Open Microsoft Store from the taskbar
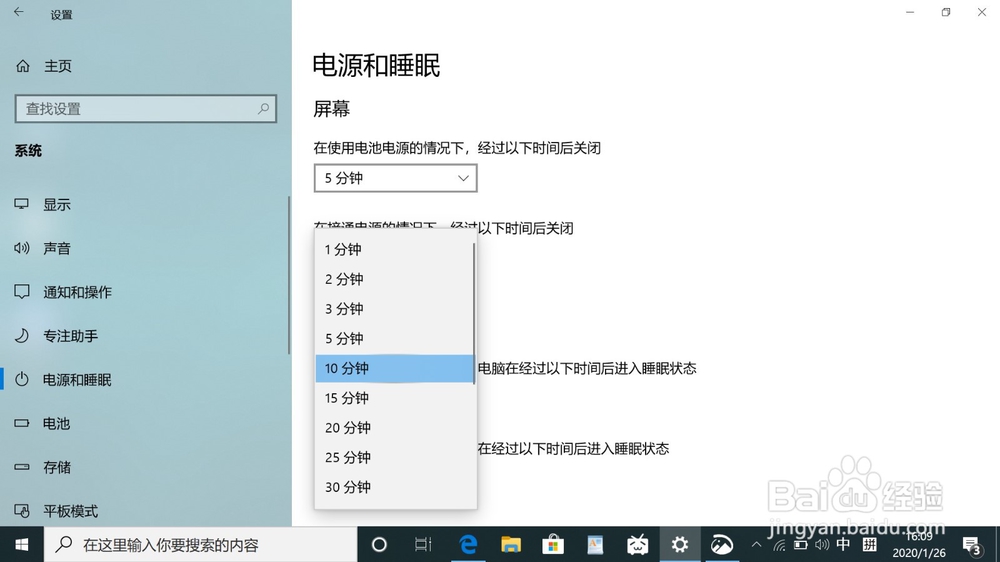 pos(553,545)
